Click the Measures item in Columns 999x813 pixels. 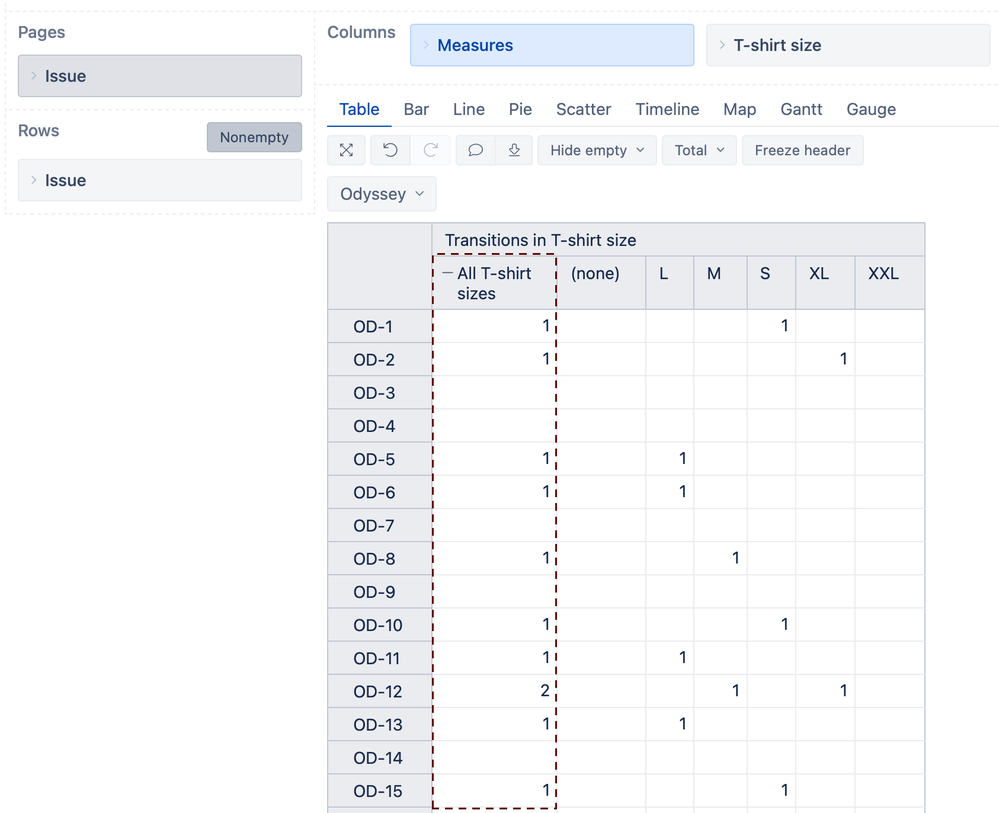(x=475, y=45)
